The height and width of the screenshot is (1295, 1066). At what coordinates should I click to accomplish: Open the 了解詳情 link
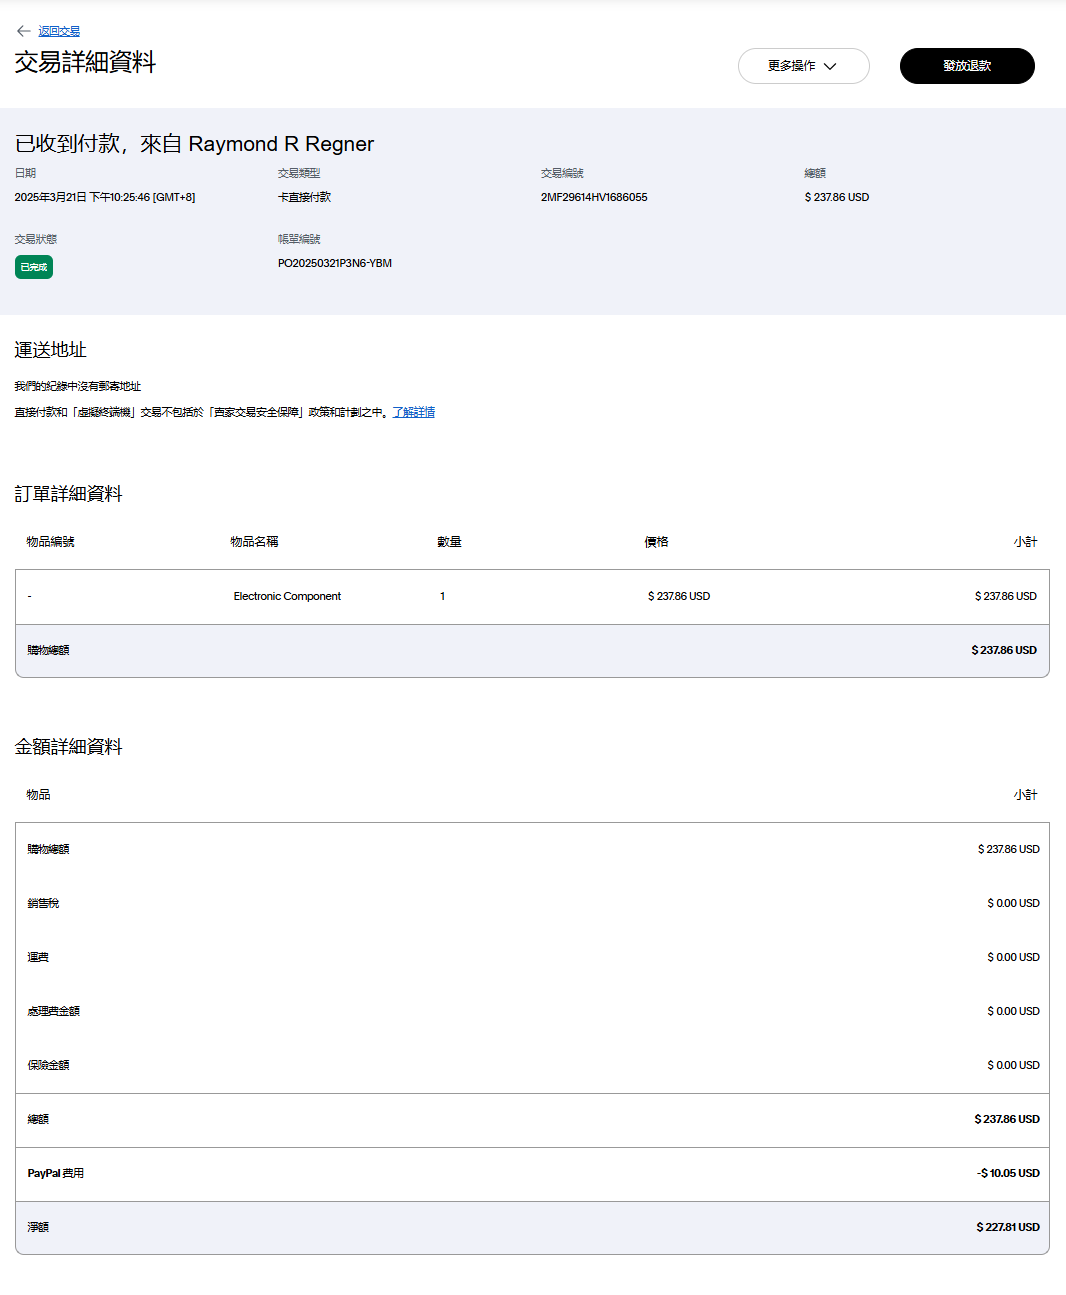click(x=413, y=412)
